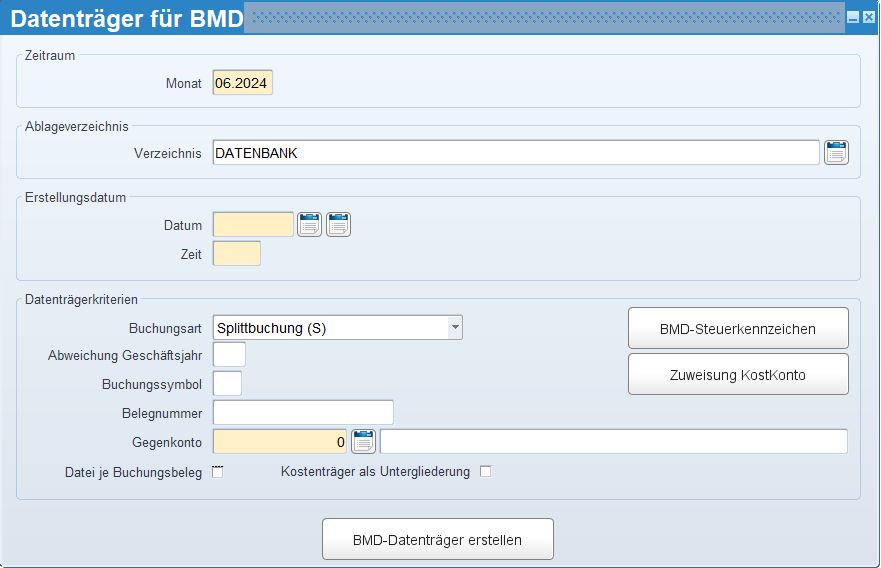This screenshot has height=568, width=881.
Task: Focus the Belegnummer text field
Action: click(303, 412)
